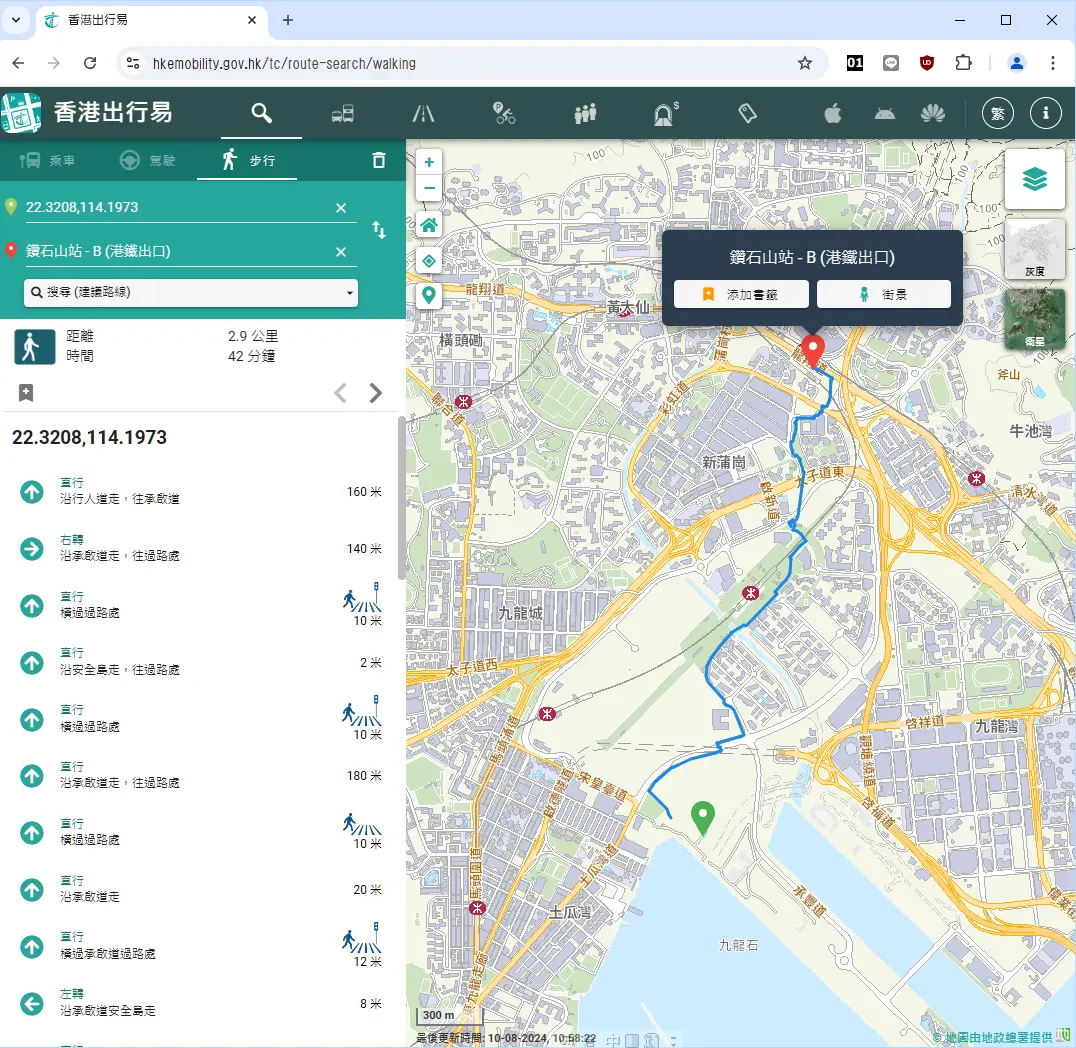
Task: Bookmark this walking route
Action: click(x=25, y=393)
